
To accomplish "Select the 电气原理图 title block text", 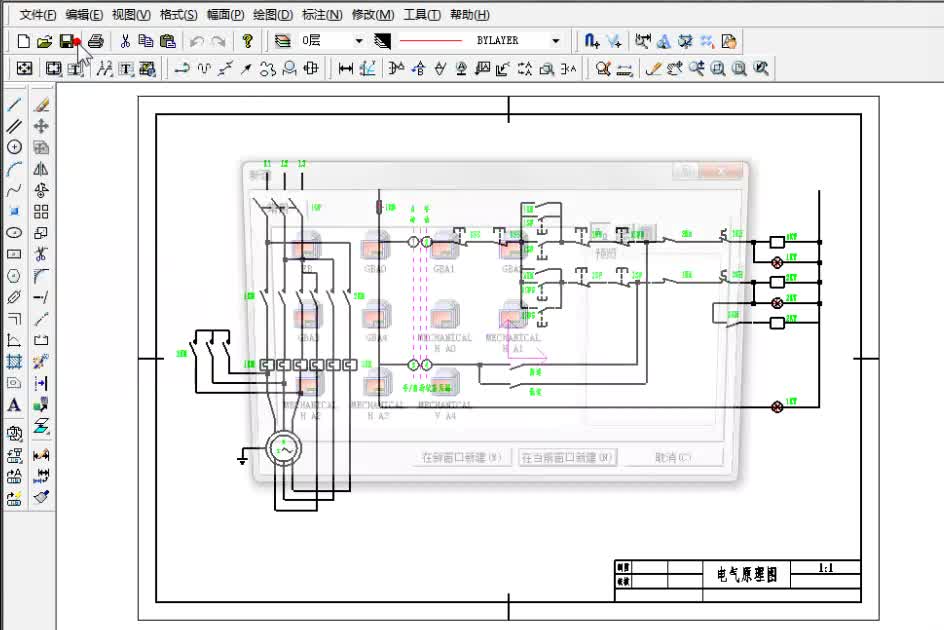I will pyautogui.click(x=747, y=575).
